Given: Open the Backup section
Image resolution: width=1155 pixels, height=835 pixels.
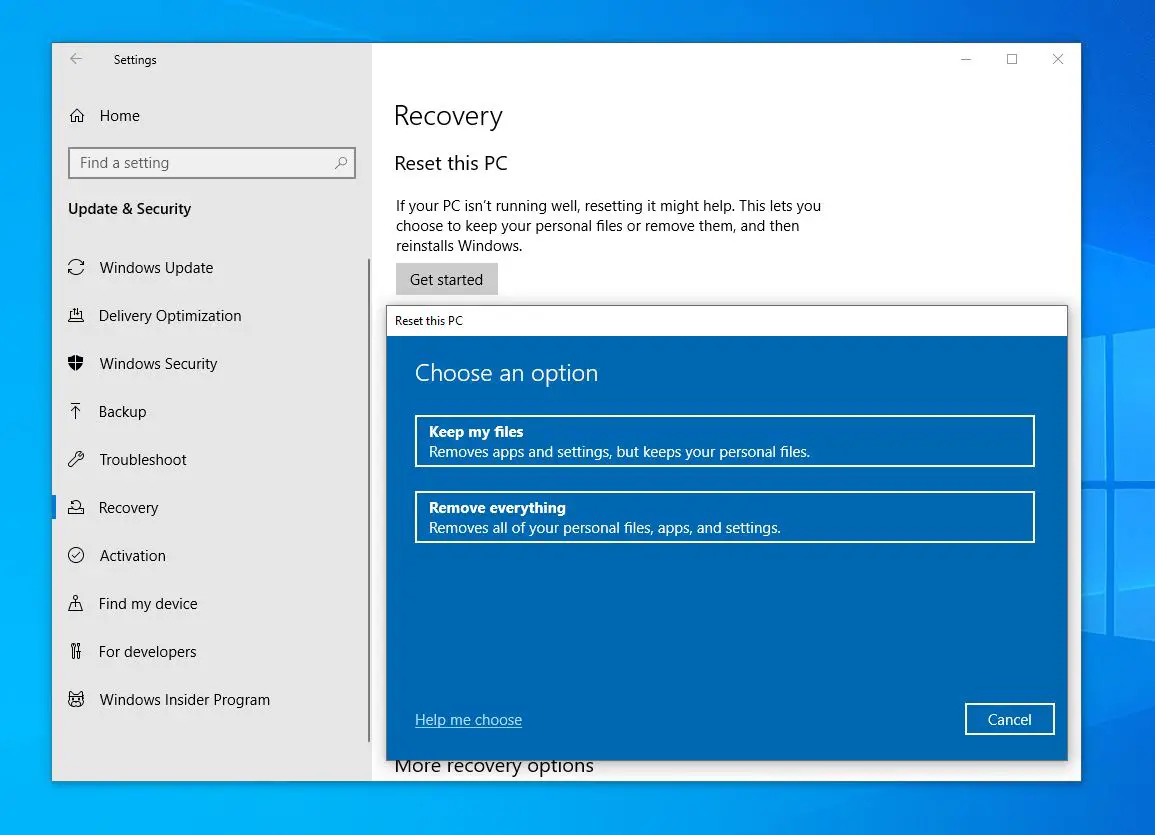Looking at the screenshot, I should coord(122,412).
